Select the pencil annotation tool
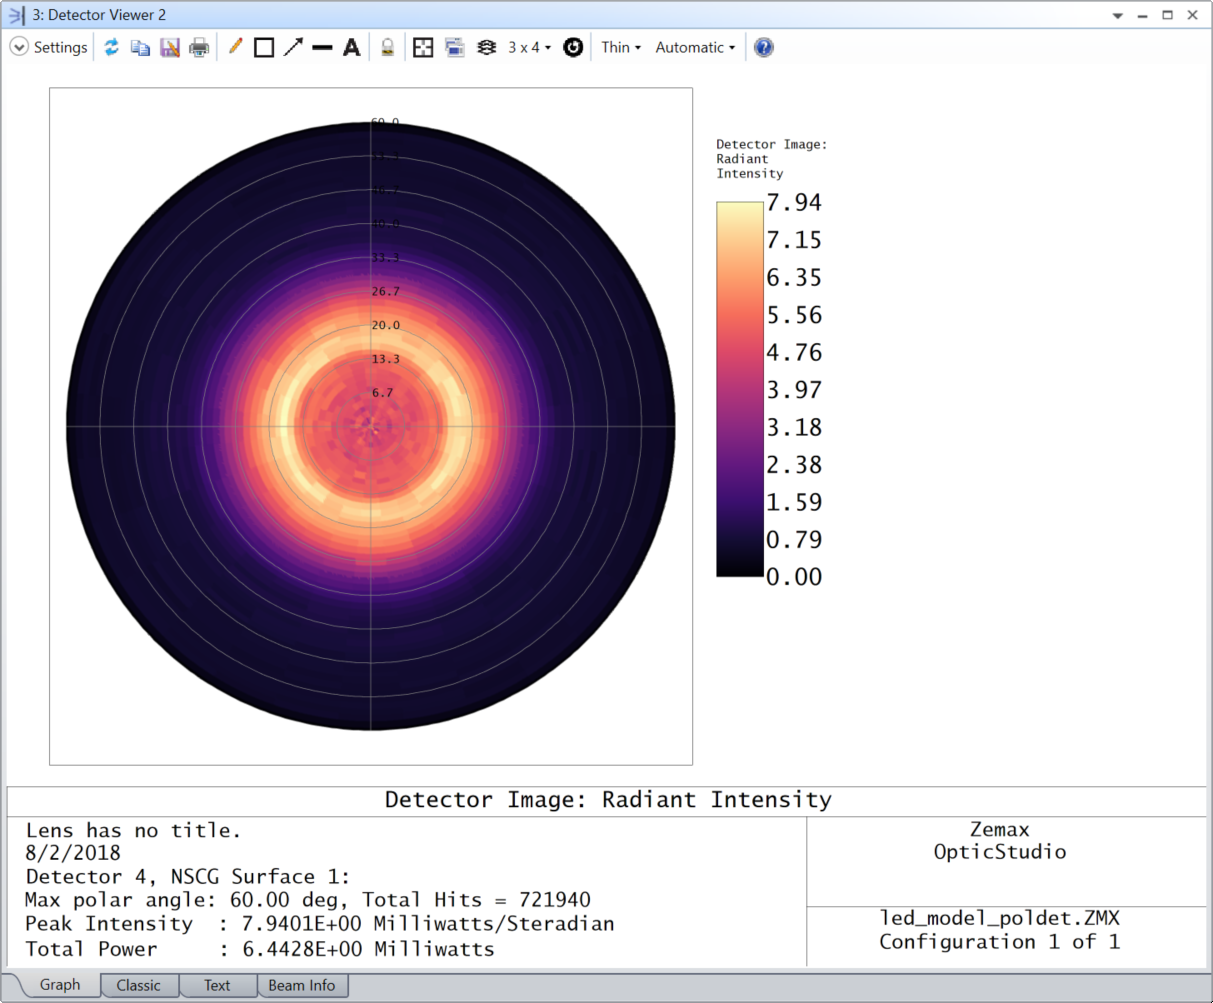The height and width of the screenshot is (1003, 1213). pos(235,47)
